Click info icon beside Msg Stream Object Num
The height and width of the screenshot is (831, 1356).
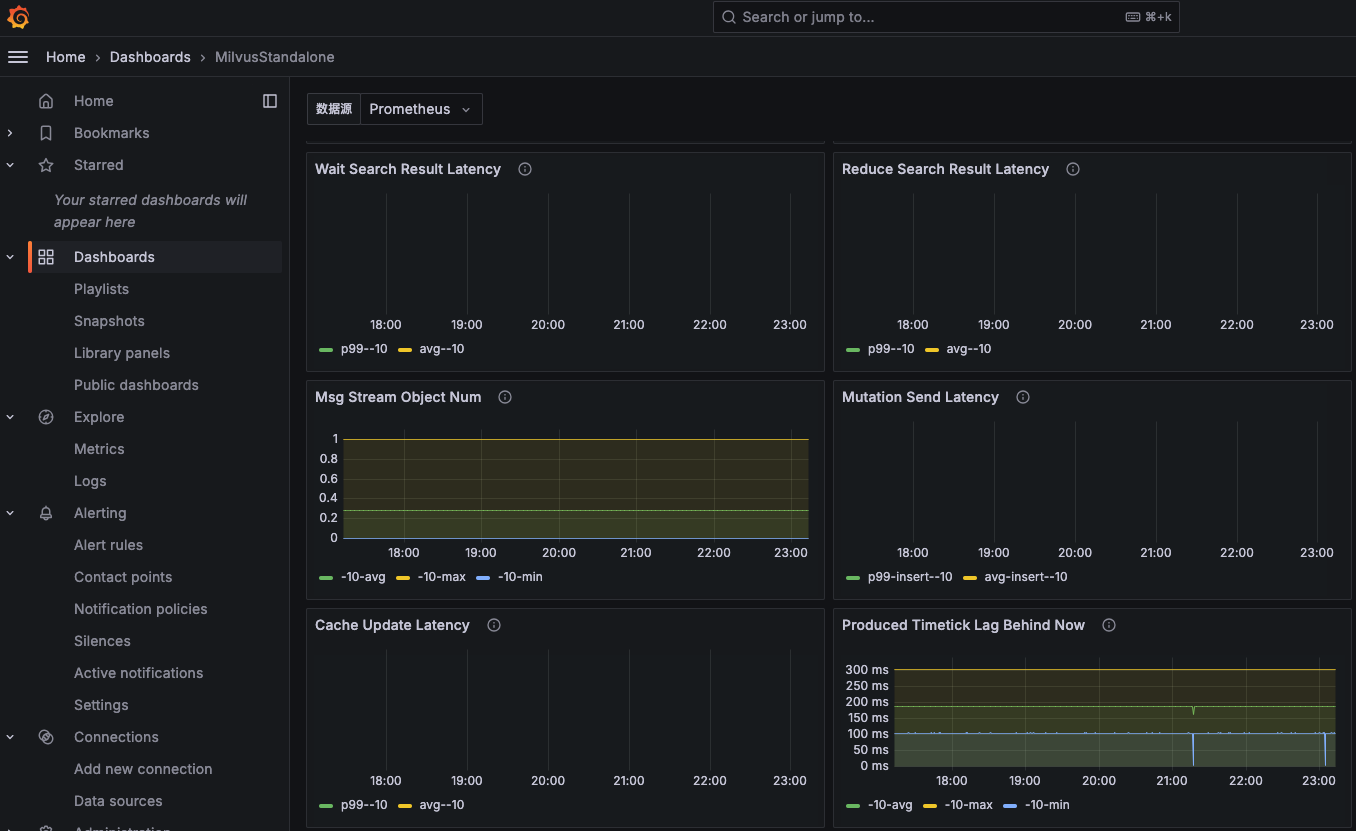[505, 397]
